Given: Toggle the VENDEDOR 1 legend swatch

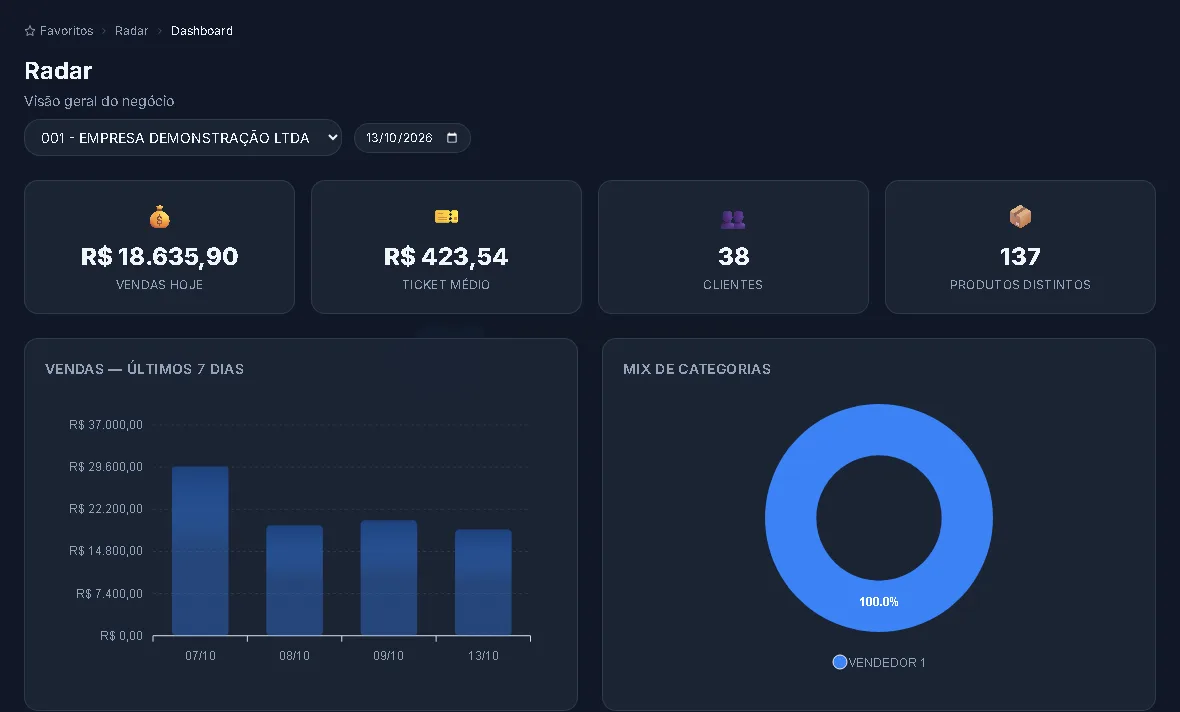Looking at the screenshot, I should 840,662.
